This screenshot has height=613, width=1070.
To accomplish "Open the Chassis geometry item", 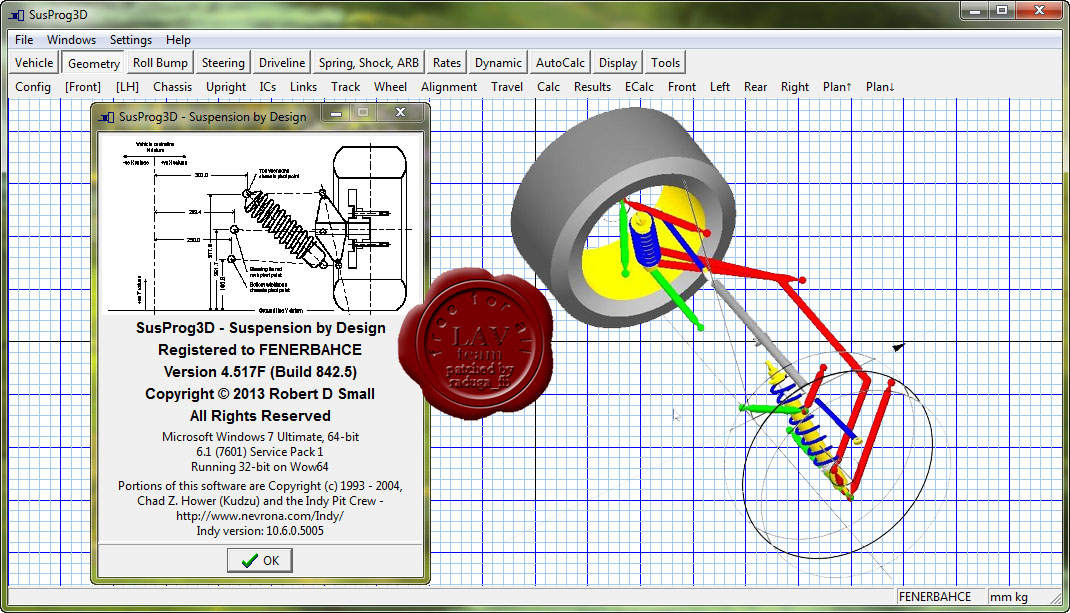I will click(172, 87).
